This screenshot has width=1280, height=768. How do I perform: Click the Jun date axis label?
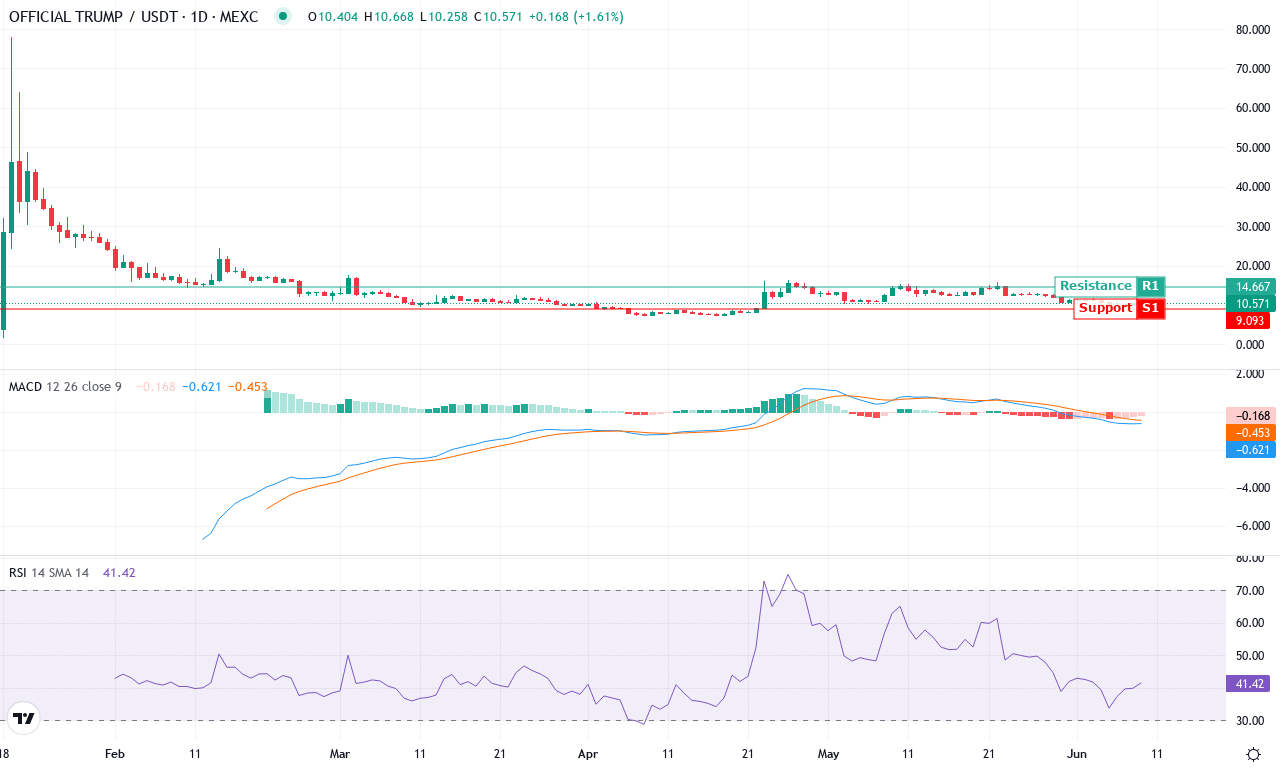point(1075,753)
